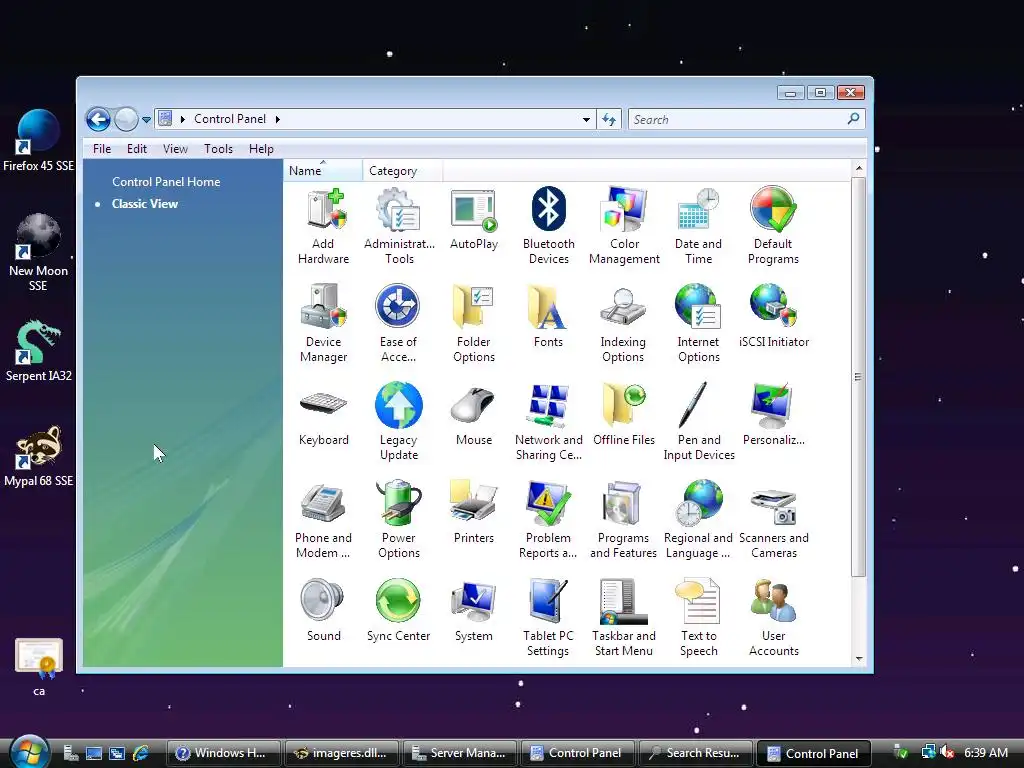Open Problem Reports and Solutions

coord(548,520)
